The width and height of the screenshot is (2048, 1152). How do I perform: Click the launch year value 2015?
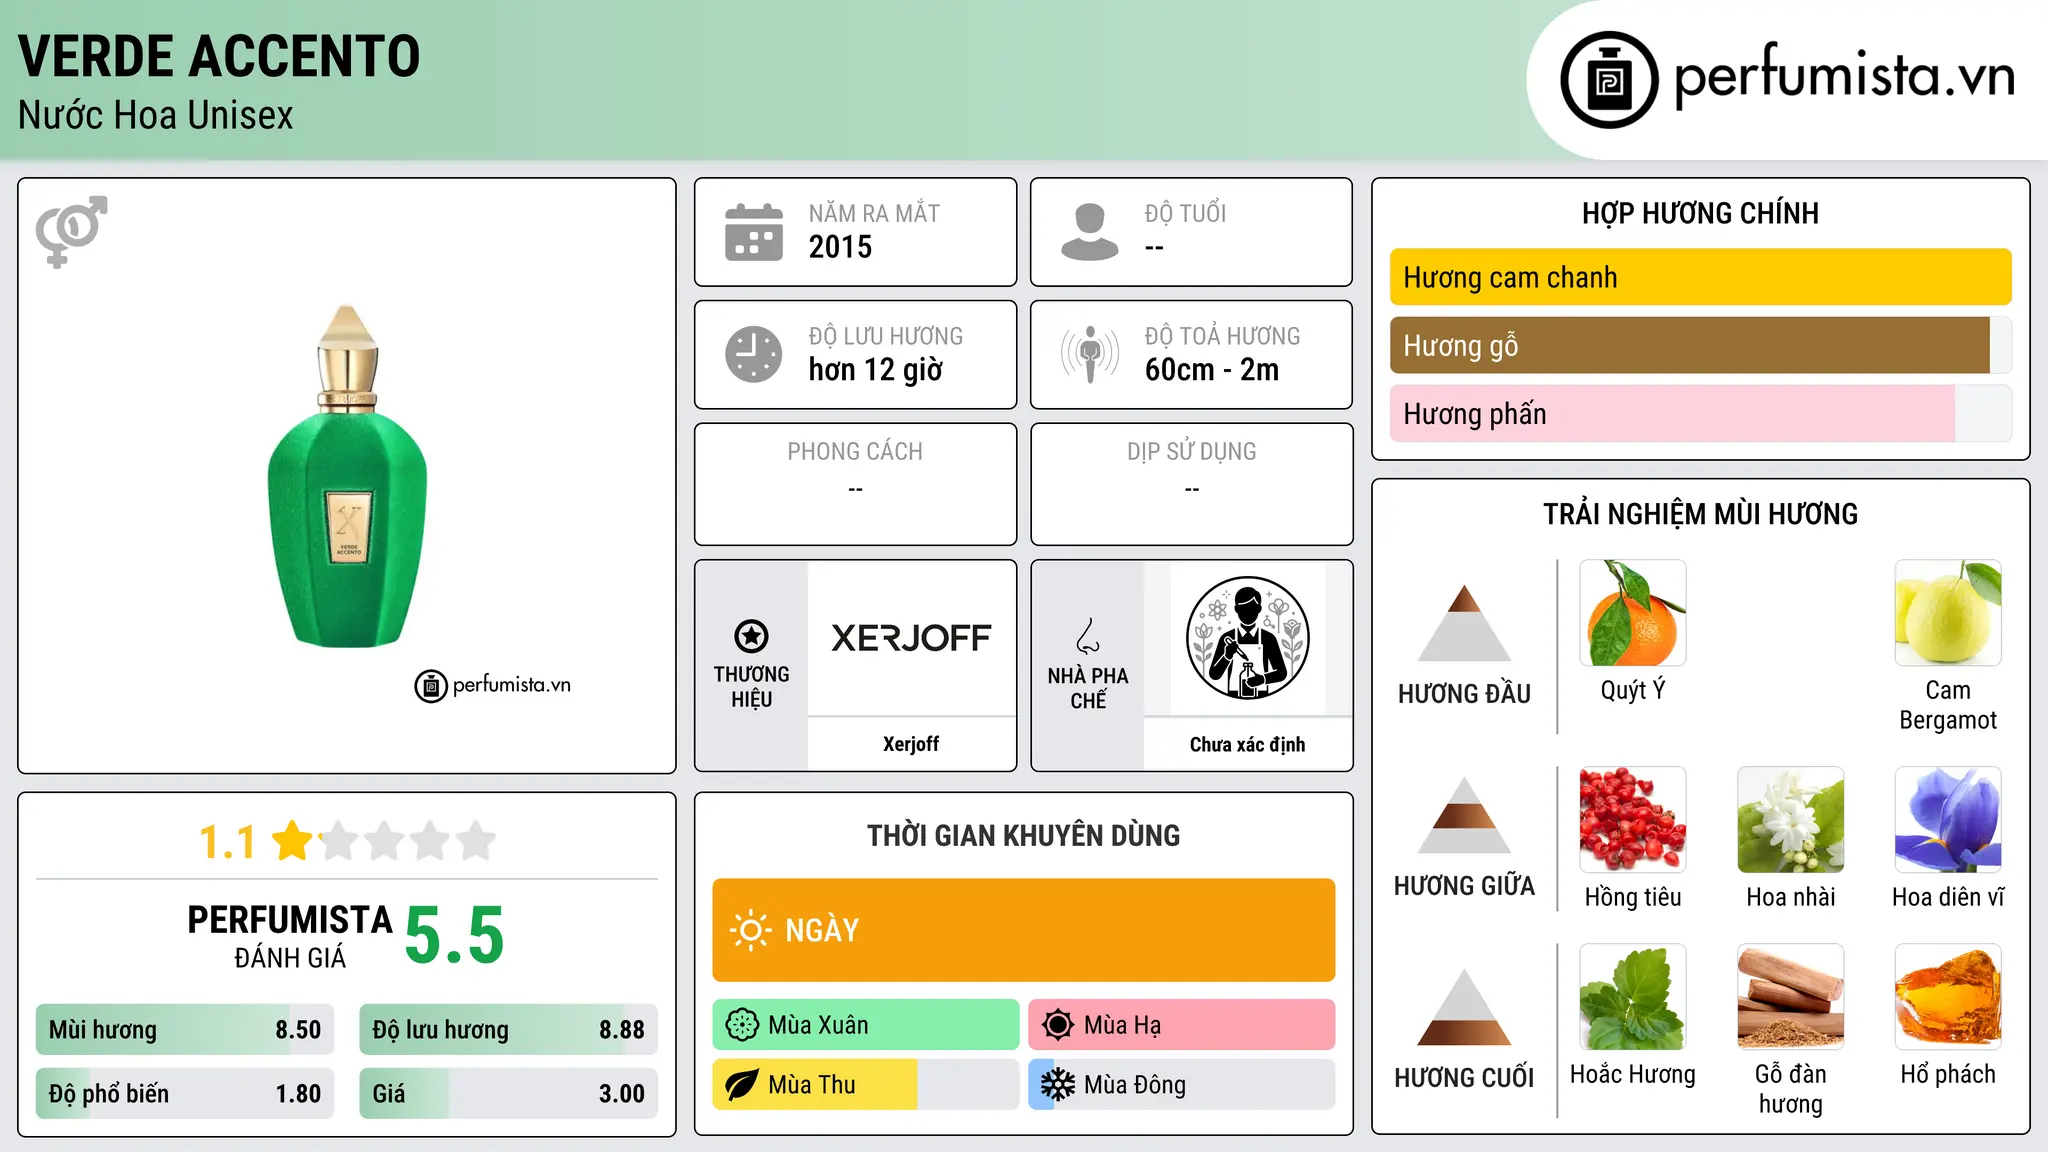[x=840, y=247]
